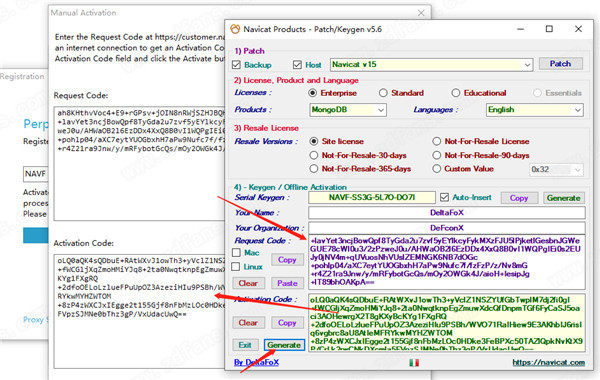This screenshot has height=380, width=600.
Task: Maximize the Patch/Keygen window
Action: click(x=549, y=29)
